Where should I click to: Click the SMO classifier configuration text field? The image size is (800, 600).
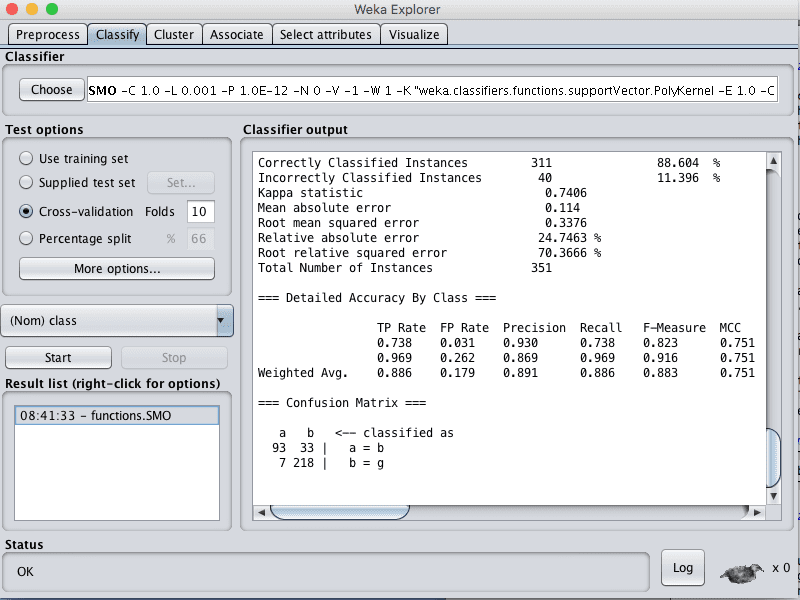pyautogui.click(x=432, y=90)
